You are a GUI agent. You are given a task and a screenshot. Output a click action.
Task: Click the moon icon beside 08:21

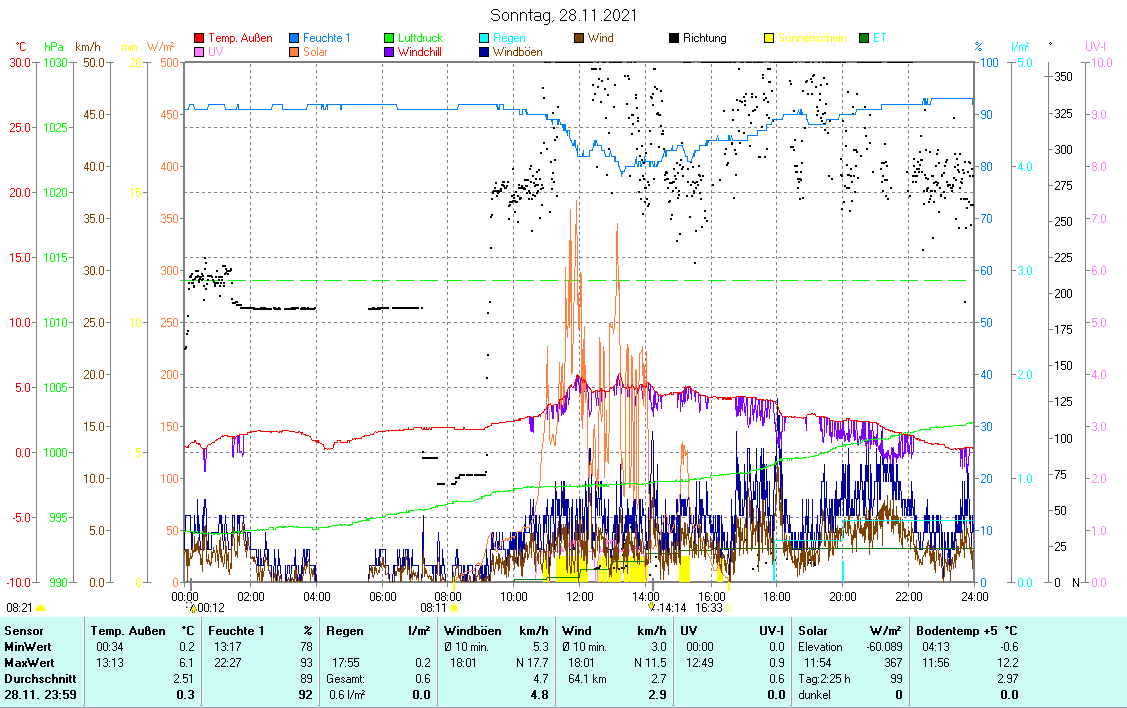(x=41, y=607)
